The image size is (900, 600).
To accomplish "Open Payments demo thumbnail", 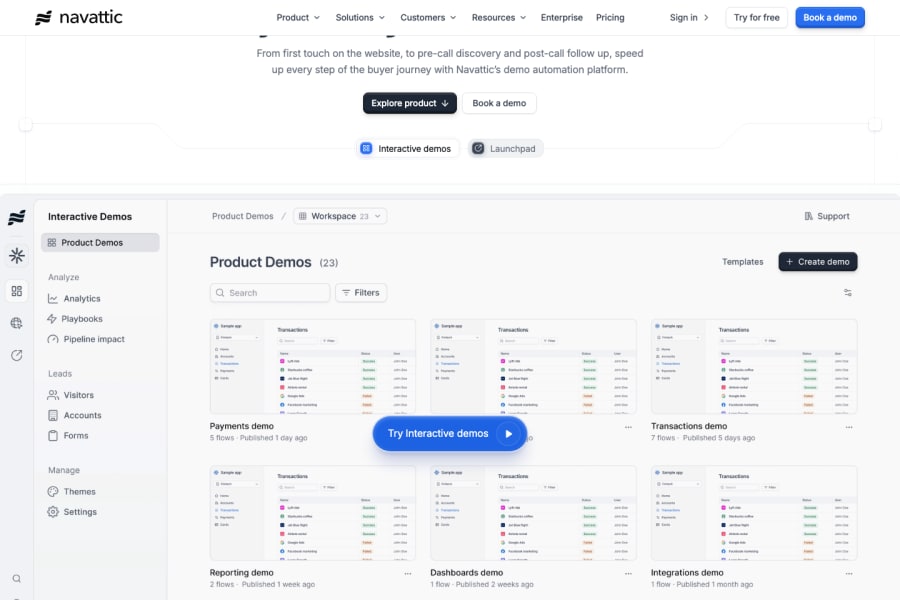I will tap(313, 366).
